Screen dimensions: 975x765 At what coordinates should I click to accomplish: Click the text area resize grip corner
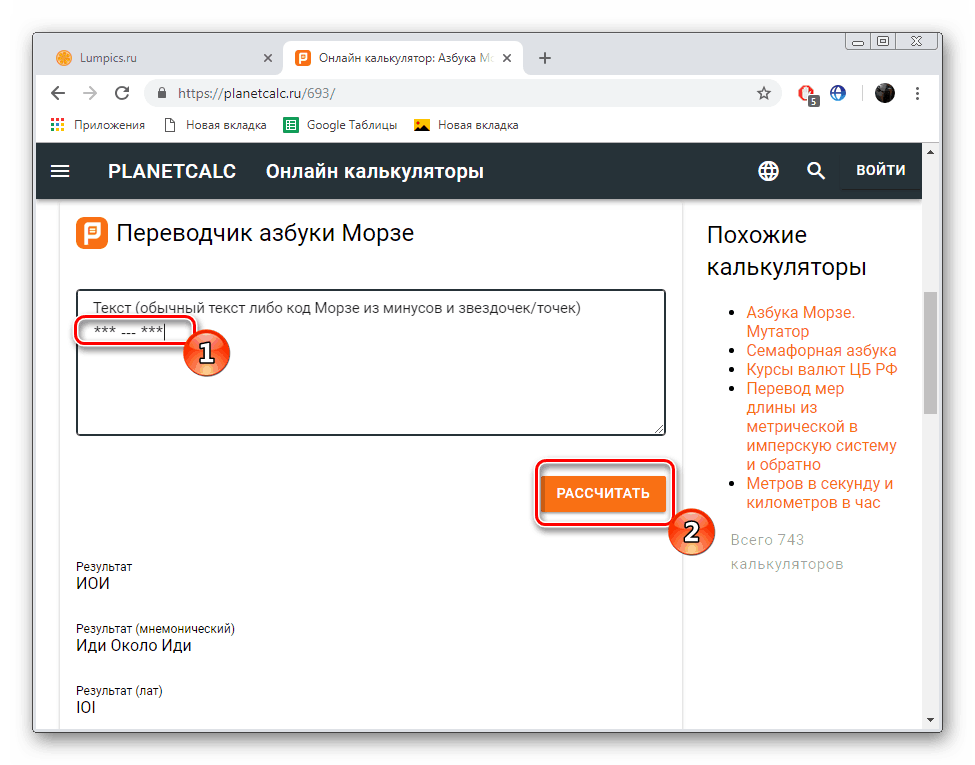(x=659, y=429)
